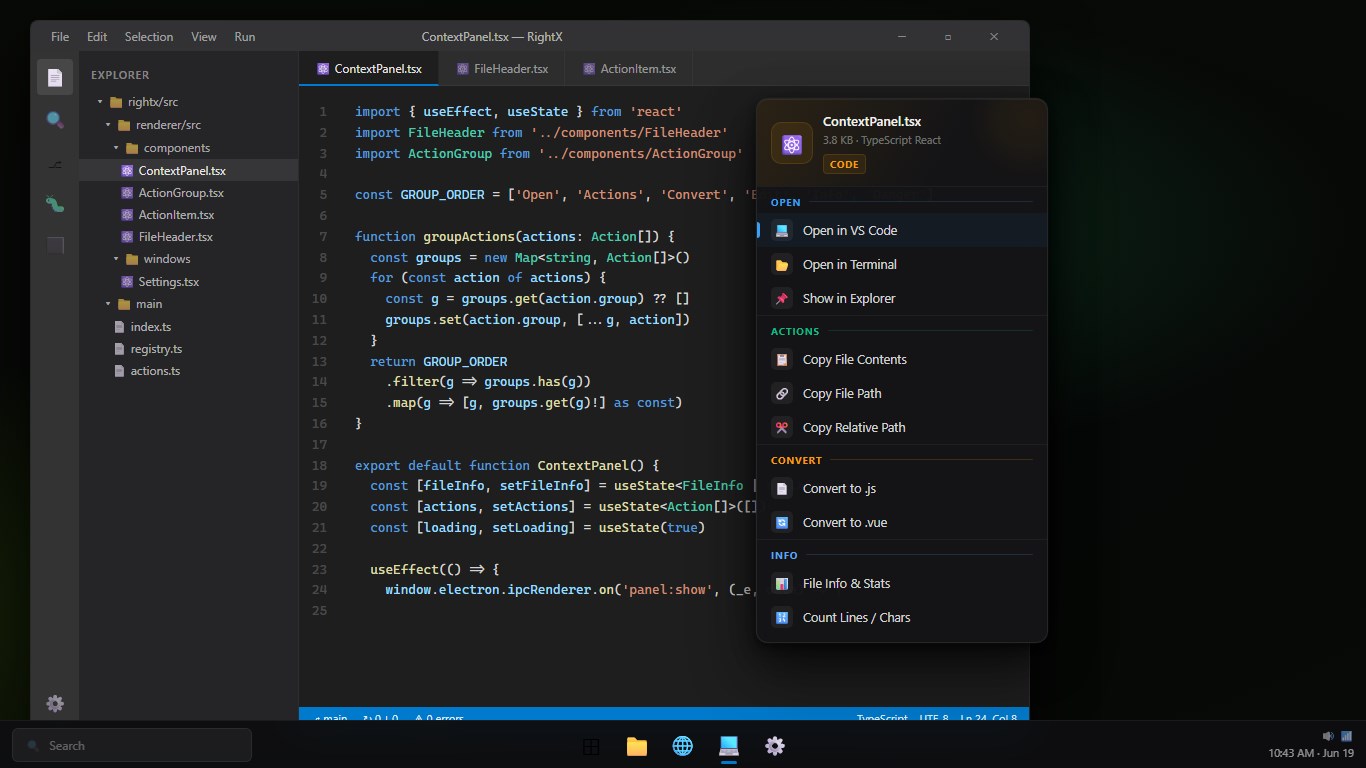Click the UTF-8 encoding in status bar

pos(934,718)
